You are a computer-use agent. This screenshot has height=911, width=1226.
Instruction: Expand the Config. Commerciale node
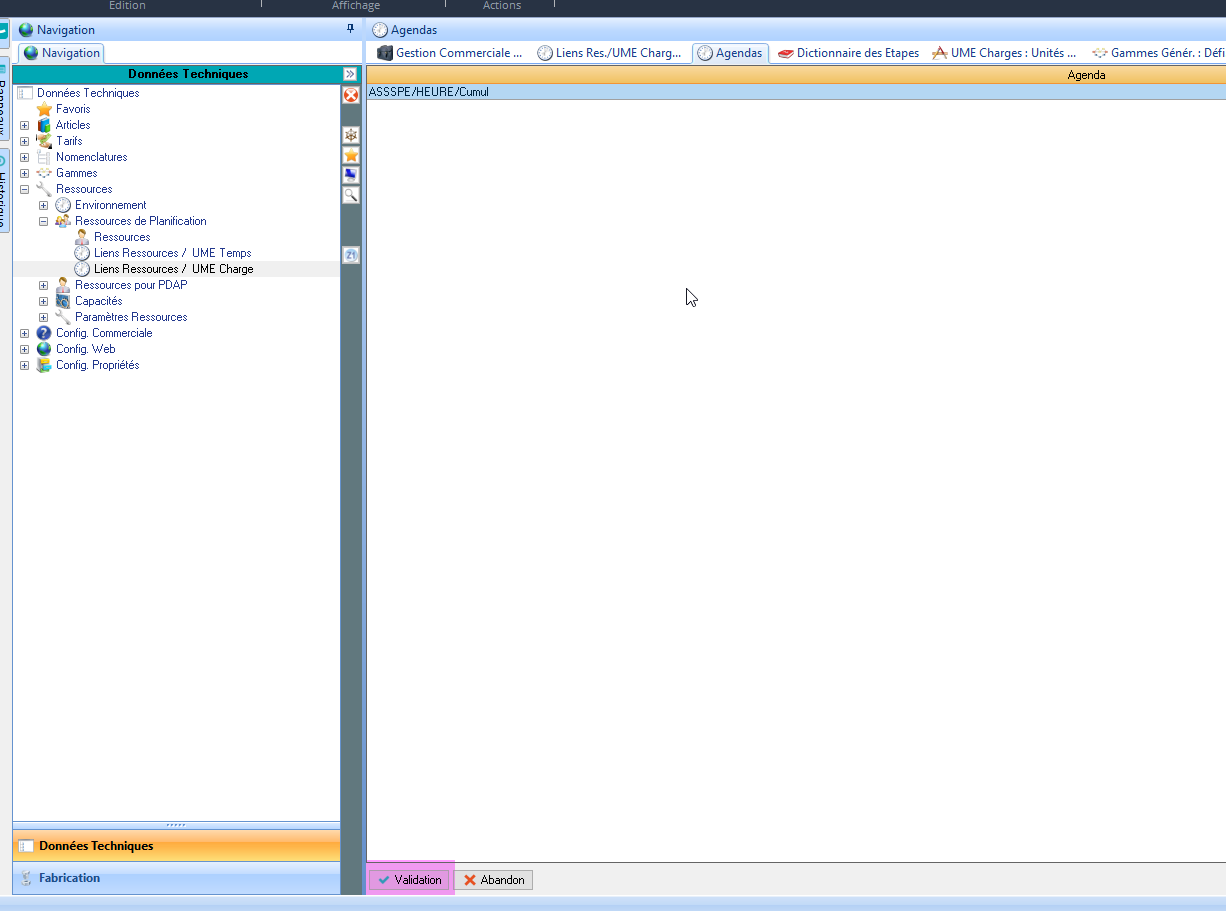click(25, 333)
